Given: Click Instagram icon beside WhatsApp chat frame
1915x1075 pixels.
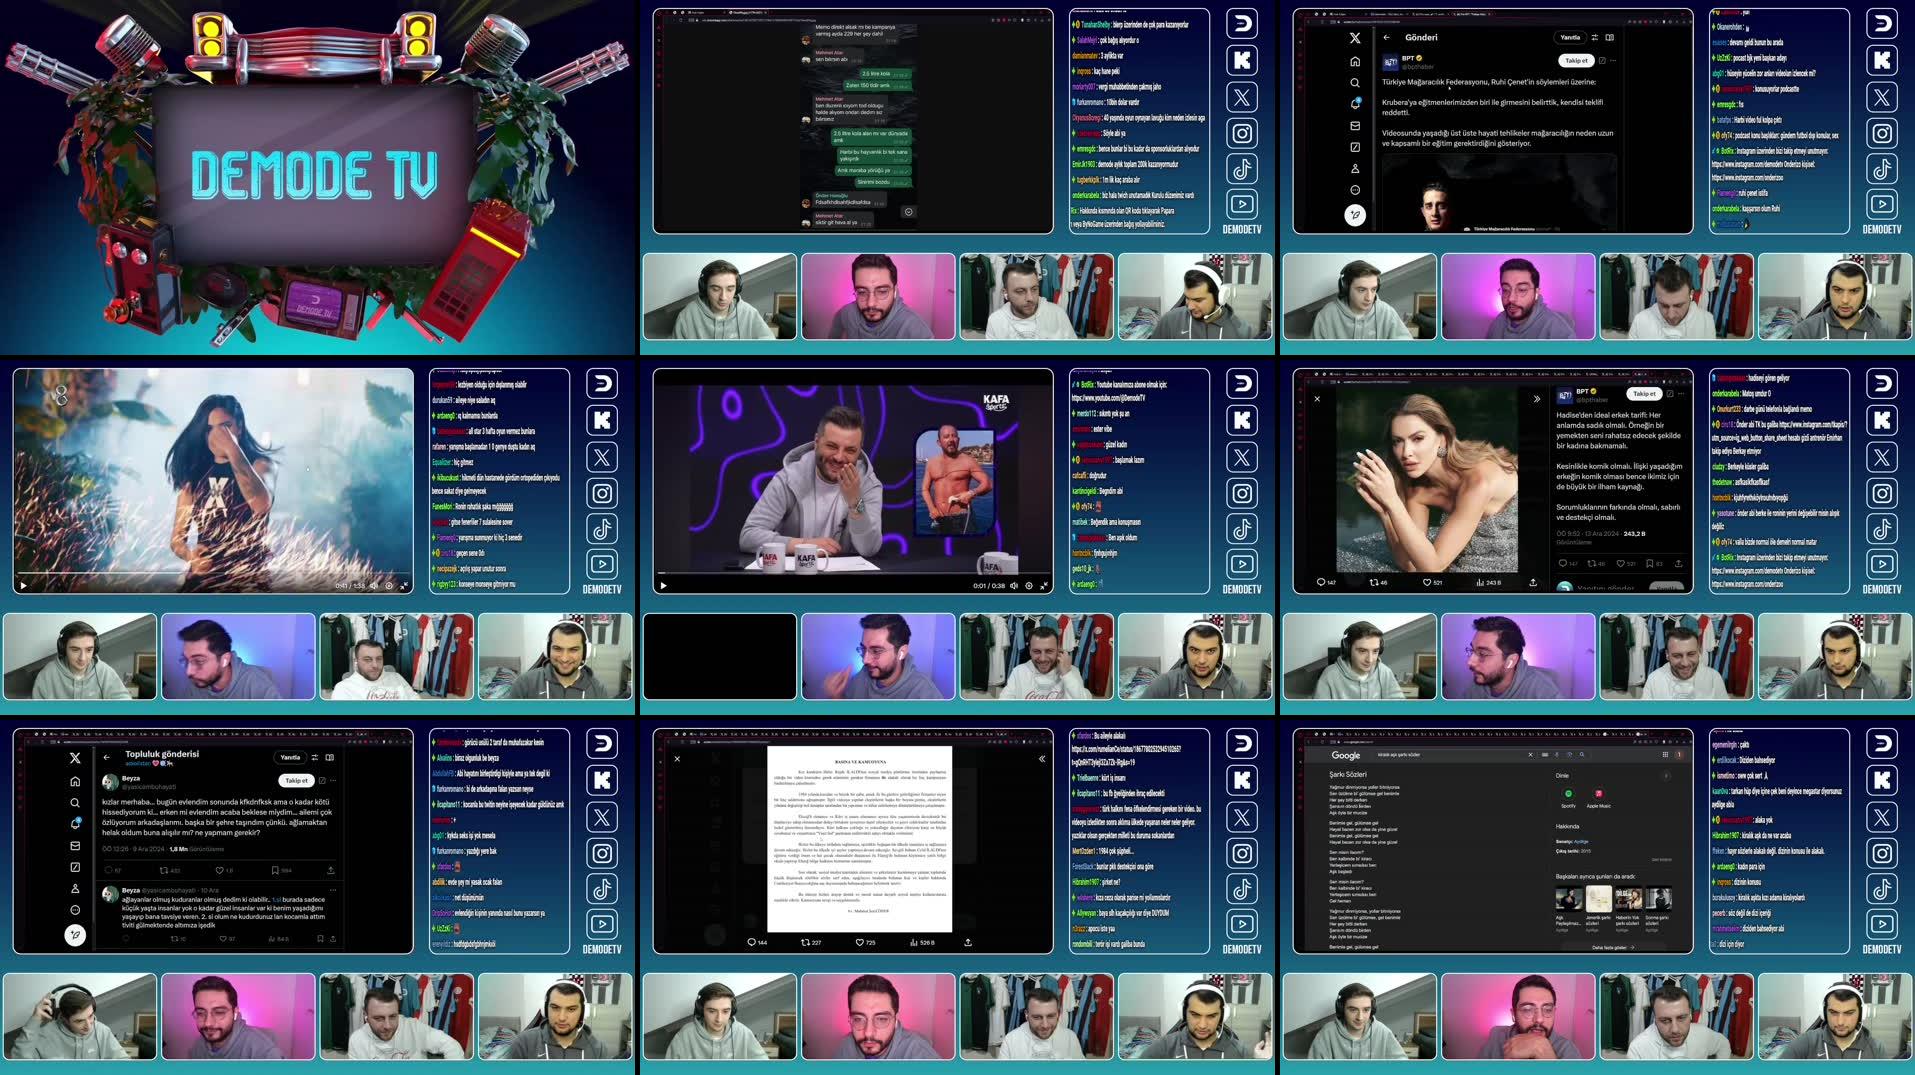Looking at the screenshot, I should pyautogui.click(x=1242, y=133).
